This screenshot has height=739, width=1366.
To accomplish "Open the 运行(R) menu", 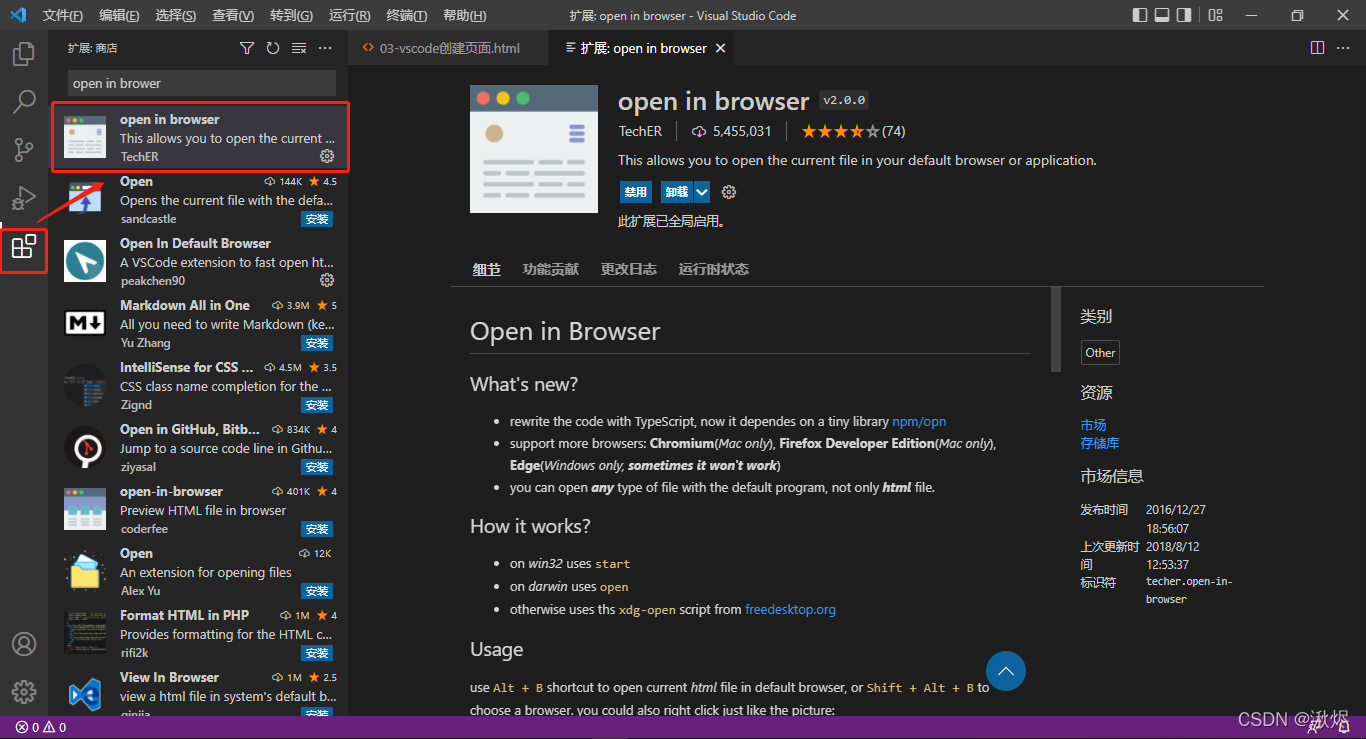I will click(x=349, y=15).
